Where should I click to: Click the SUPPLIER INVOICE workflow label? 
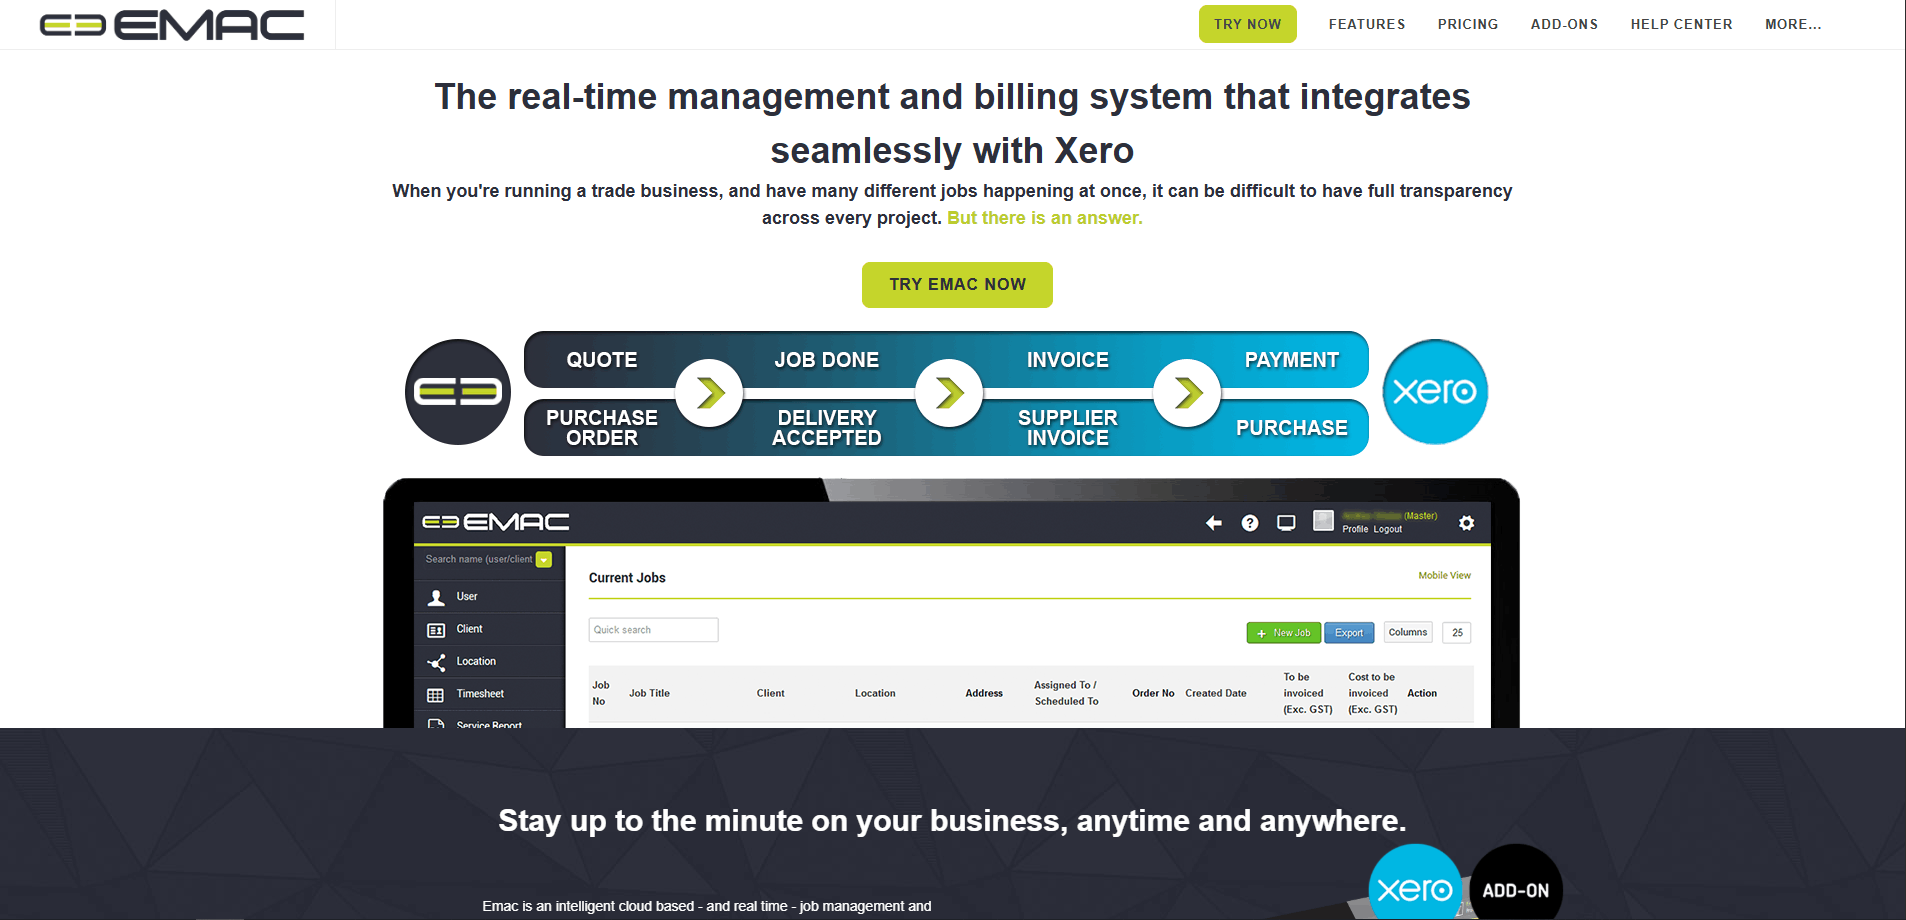point(1068,428)
